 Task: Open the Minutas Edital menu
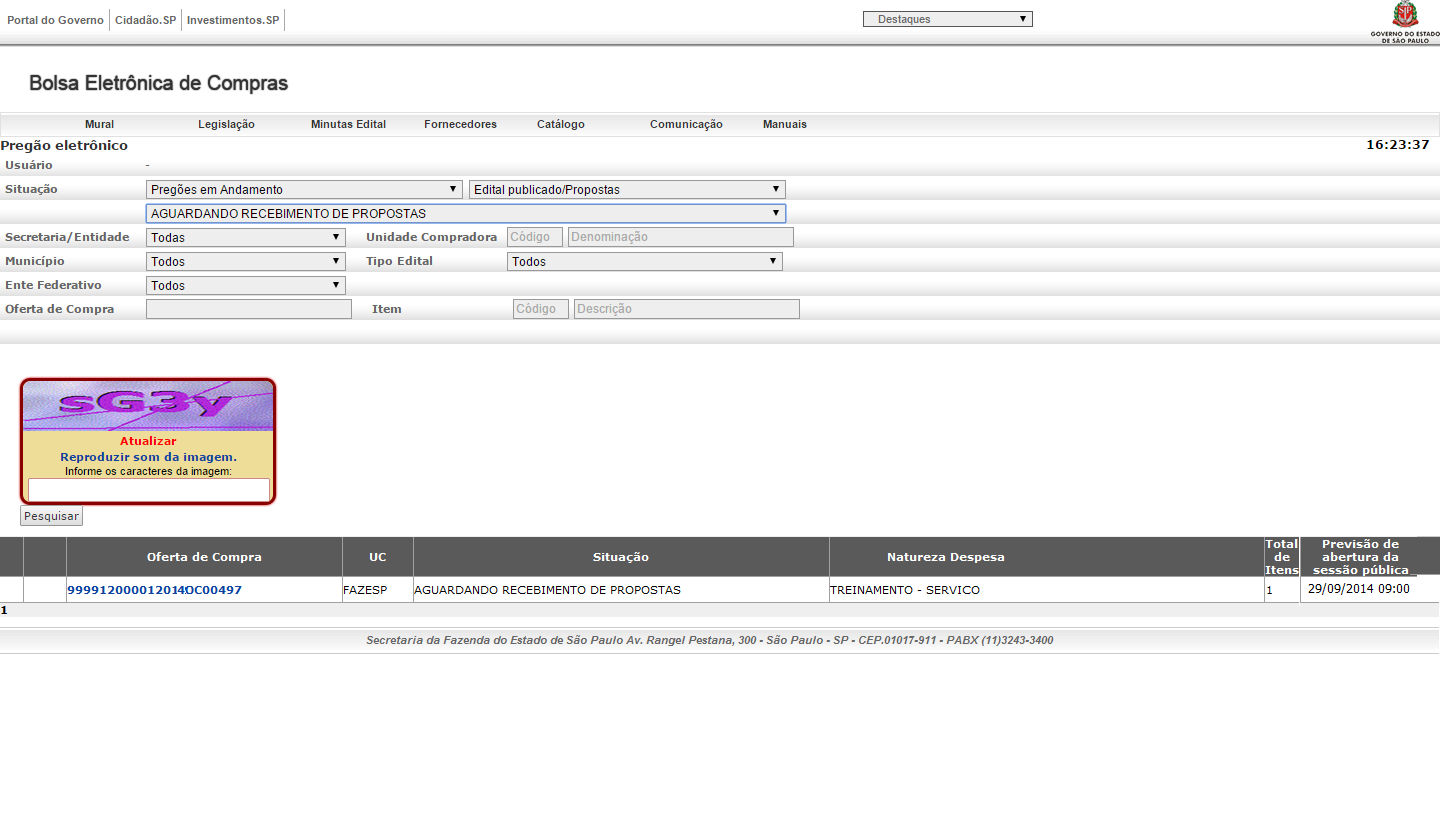click(x=348, y=124)
